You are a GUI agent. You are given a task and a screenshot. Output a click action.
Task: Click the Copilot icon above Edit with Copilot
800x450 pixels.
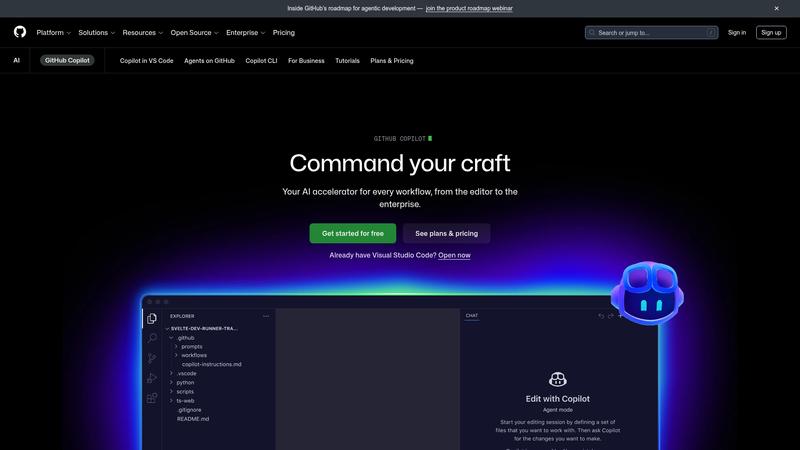558,379
